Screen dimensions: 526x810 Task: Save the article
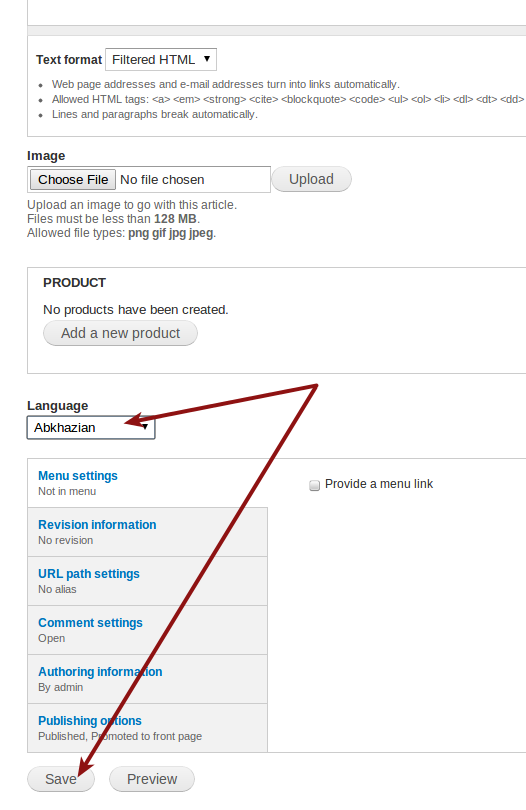61,779
